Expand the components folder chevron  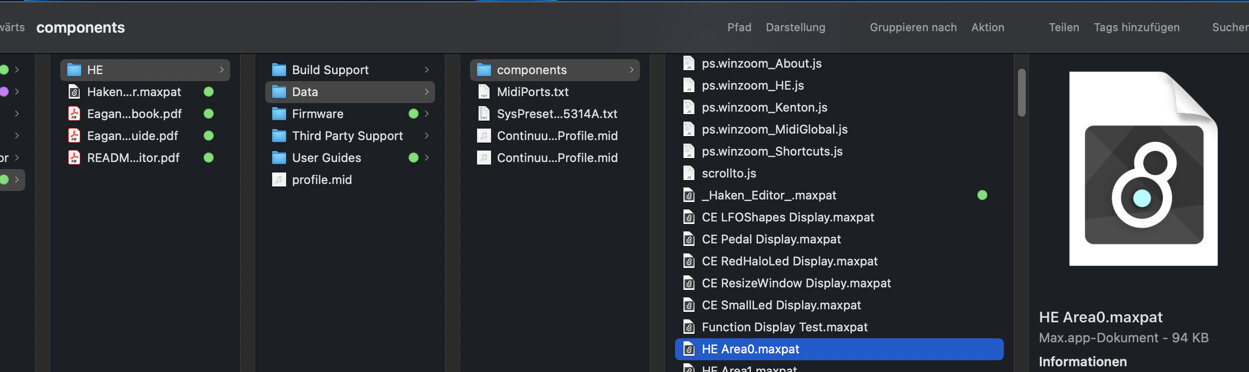point(631,70)
